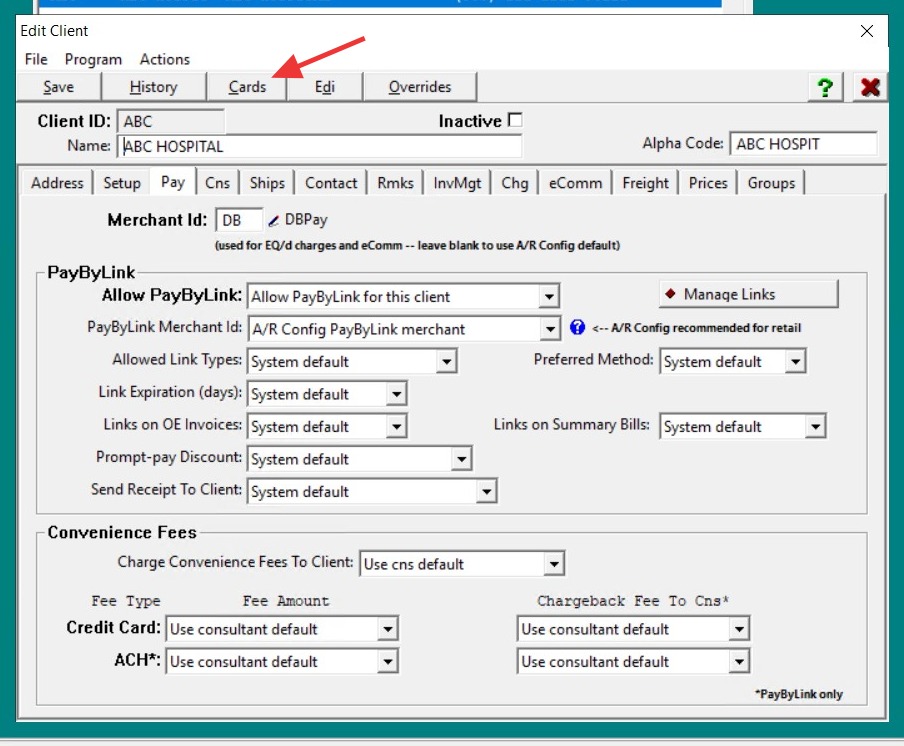
Task: Open the Preferred Method dropdown
Action: (x=796, y=361)
